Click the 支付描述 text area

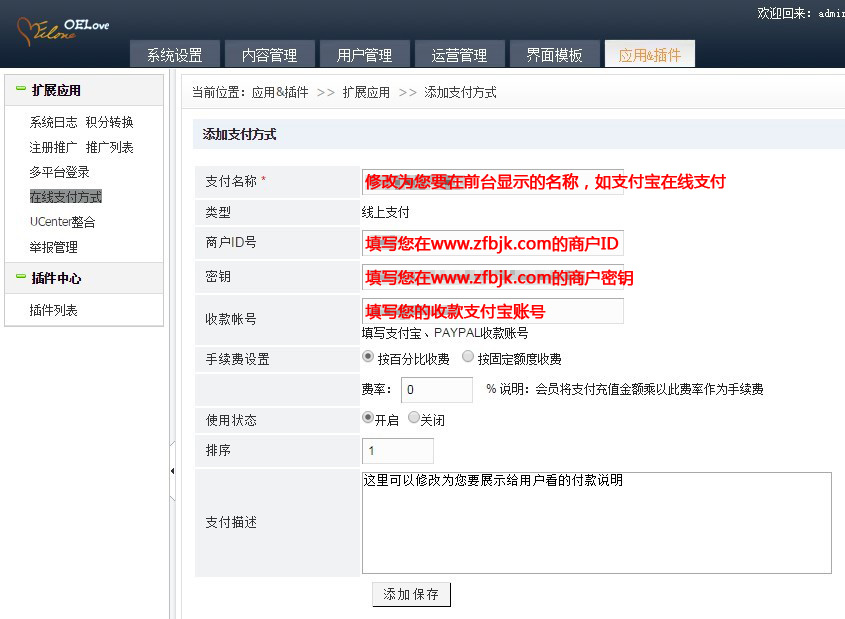pyautogui.click(x=597, y=523)
